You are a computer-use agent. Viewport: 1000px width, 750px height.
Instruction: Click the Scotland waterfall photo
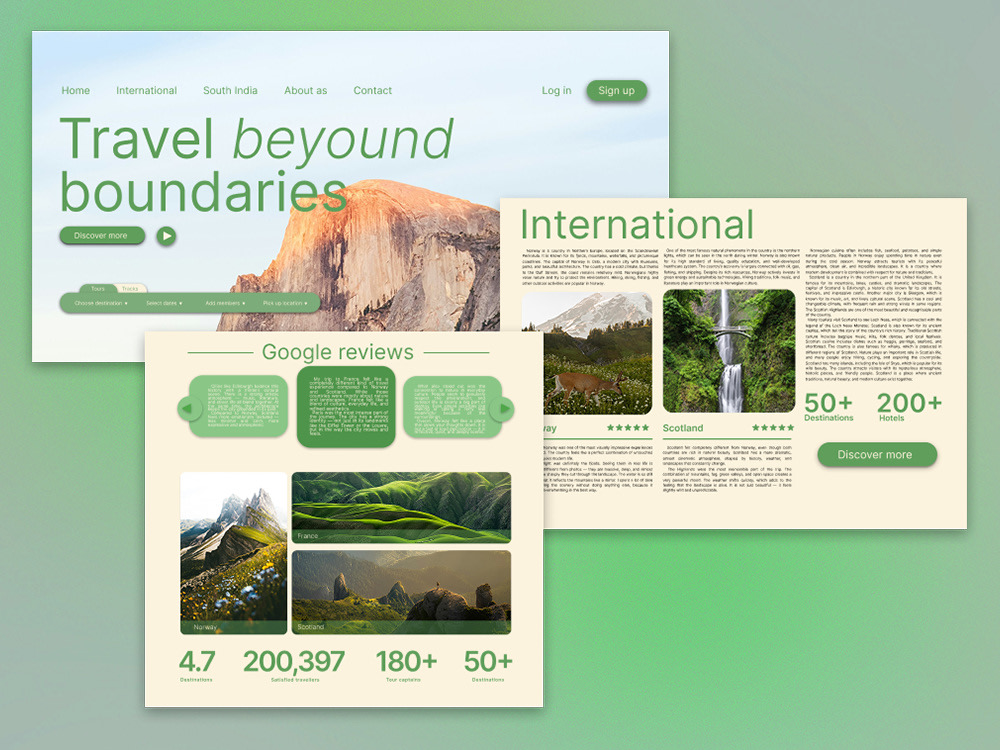(x=729, y=351)
